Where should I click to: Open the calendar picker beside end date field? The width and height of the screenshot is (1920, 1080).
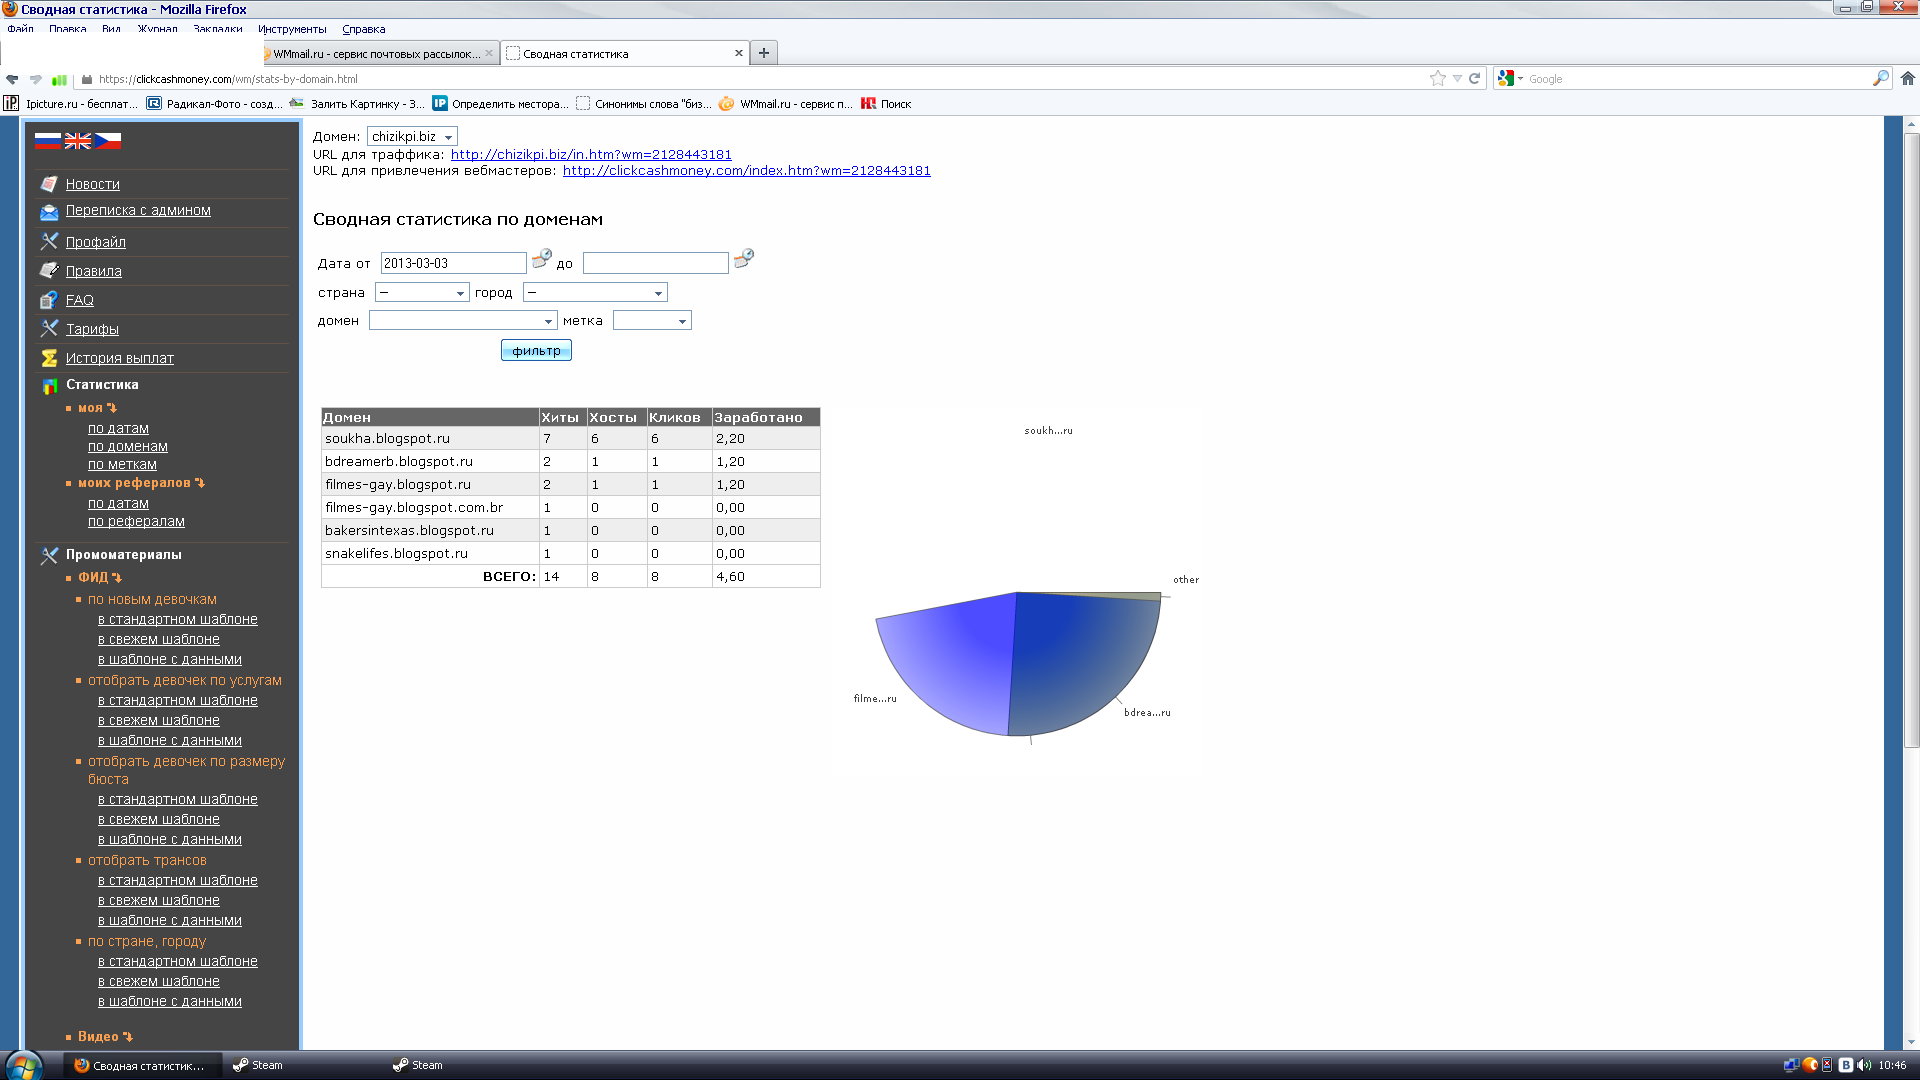[x=743, y=259]
